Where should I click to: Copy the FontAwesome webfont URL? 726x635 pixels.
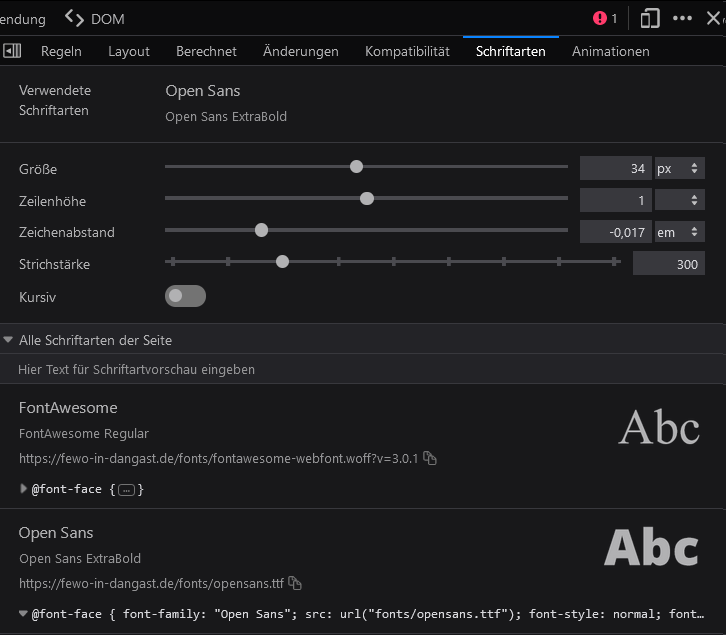pyautogui.click(x=430, y=458)
